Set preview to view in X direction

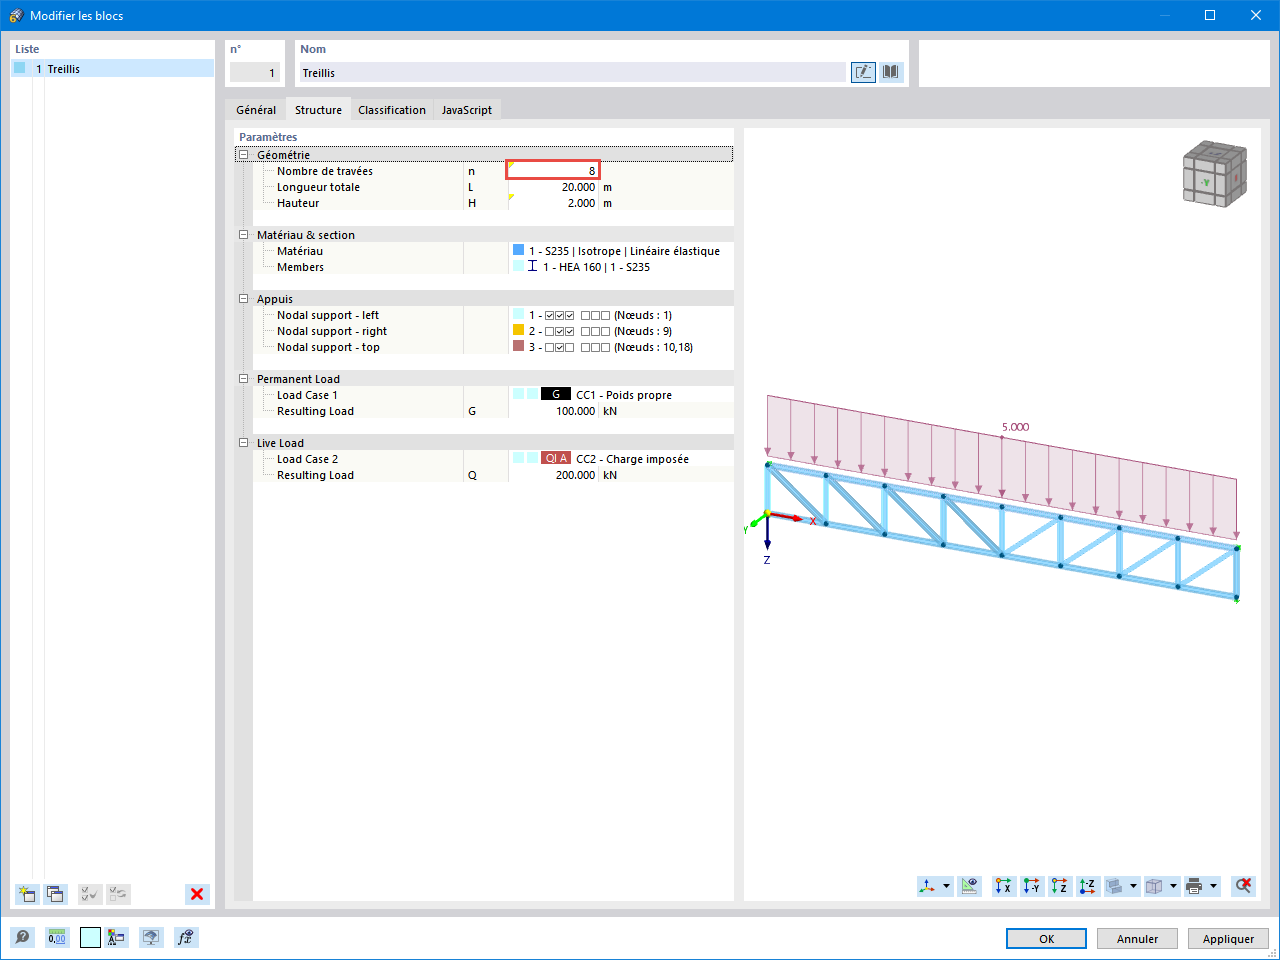(x=1004, y=886)
